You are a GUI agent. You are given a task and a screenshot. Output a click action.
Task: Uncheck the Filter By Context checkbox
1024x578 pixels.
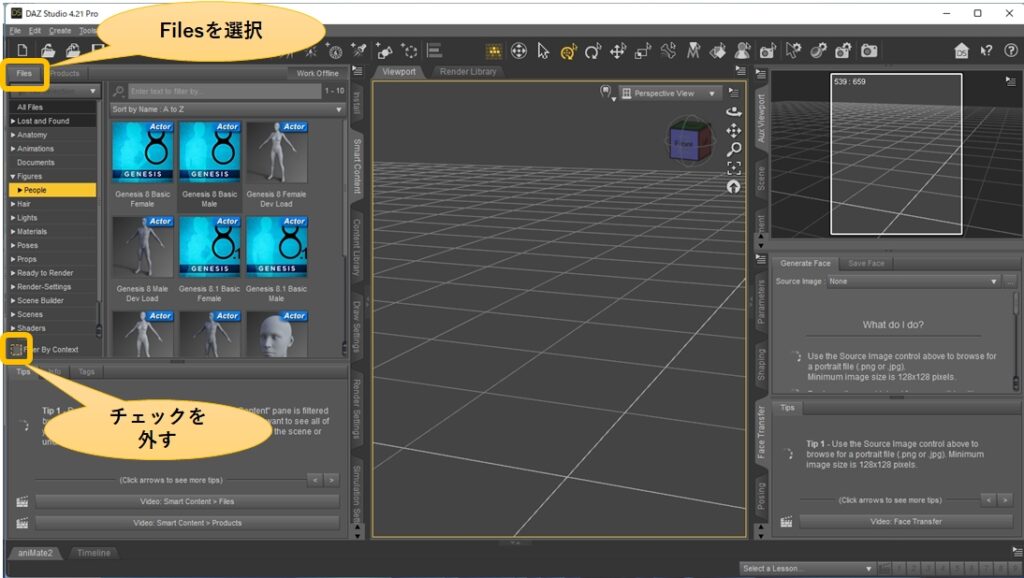click(17, 349)
